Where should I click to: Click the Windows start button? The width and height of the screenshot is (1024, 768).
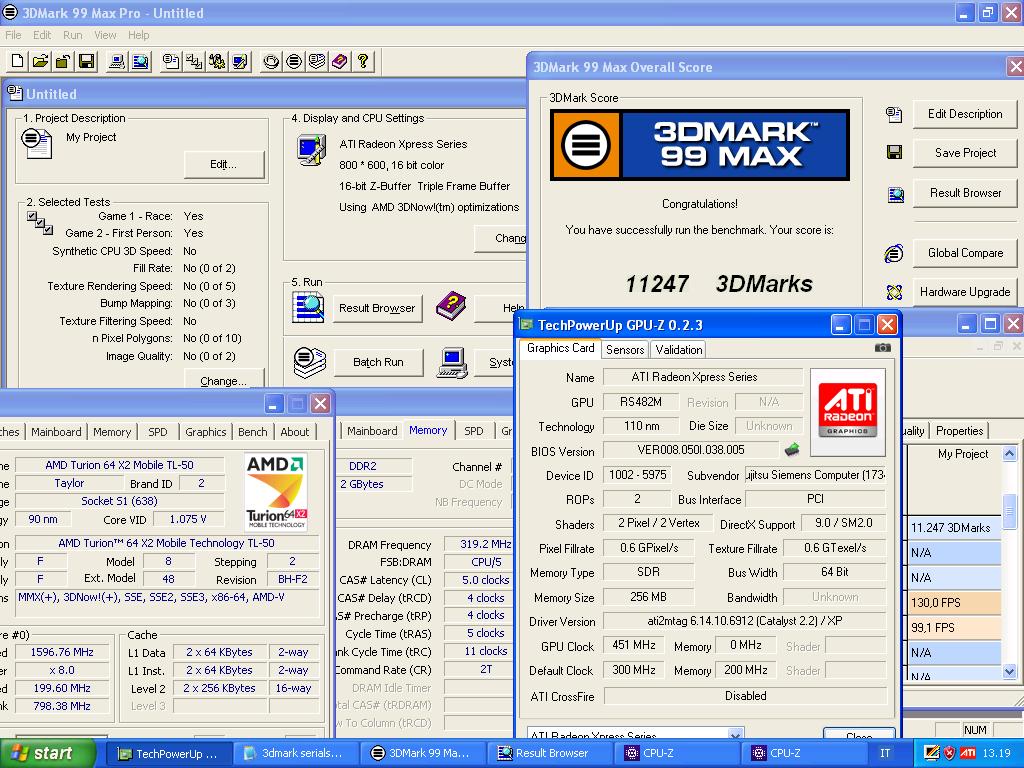[x=47, y=753]
